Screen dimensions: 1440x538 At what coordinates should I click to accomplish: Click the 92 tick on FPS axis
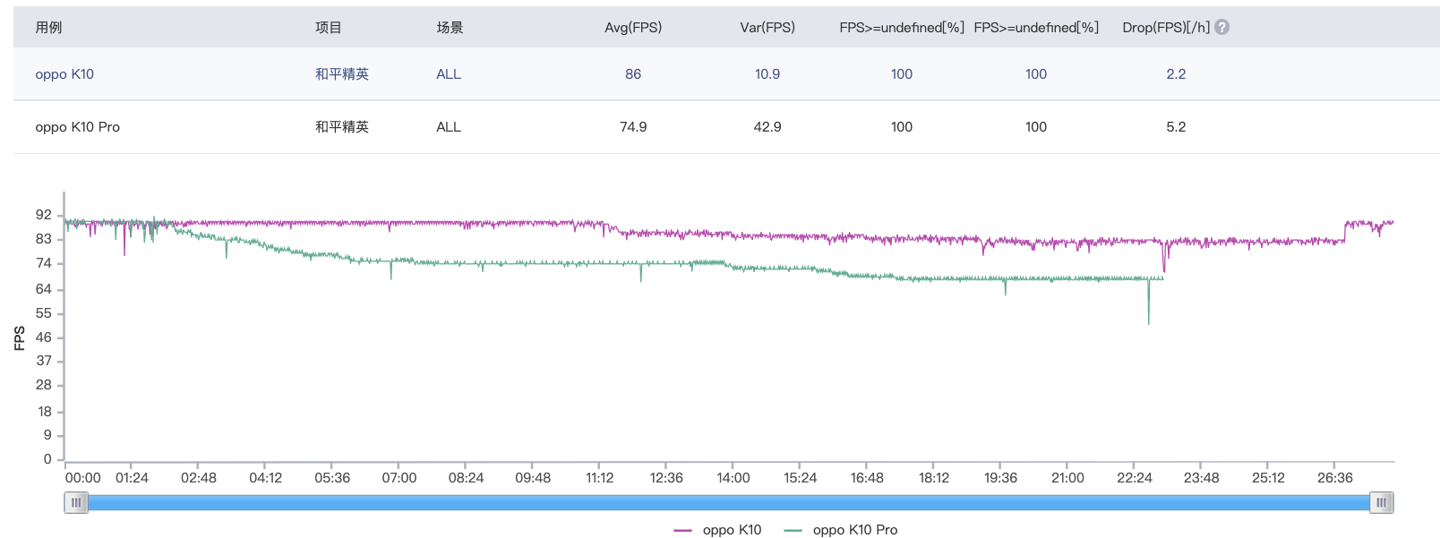43,215
